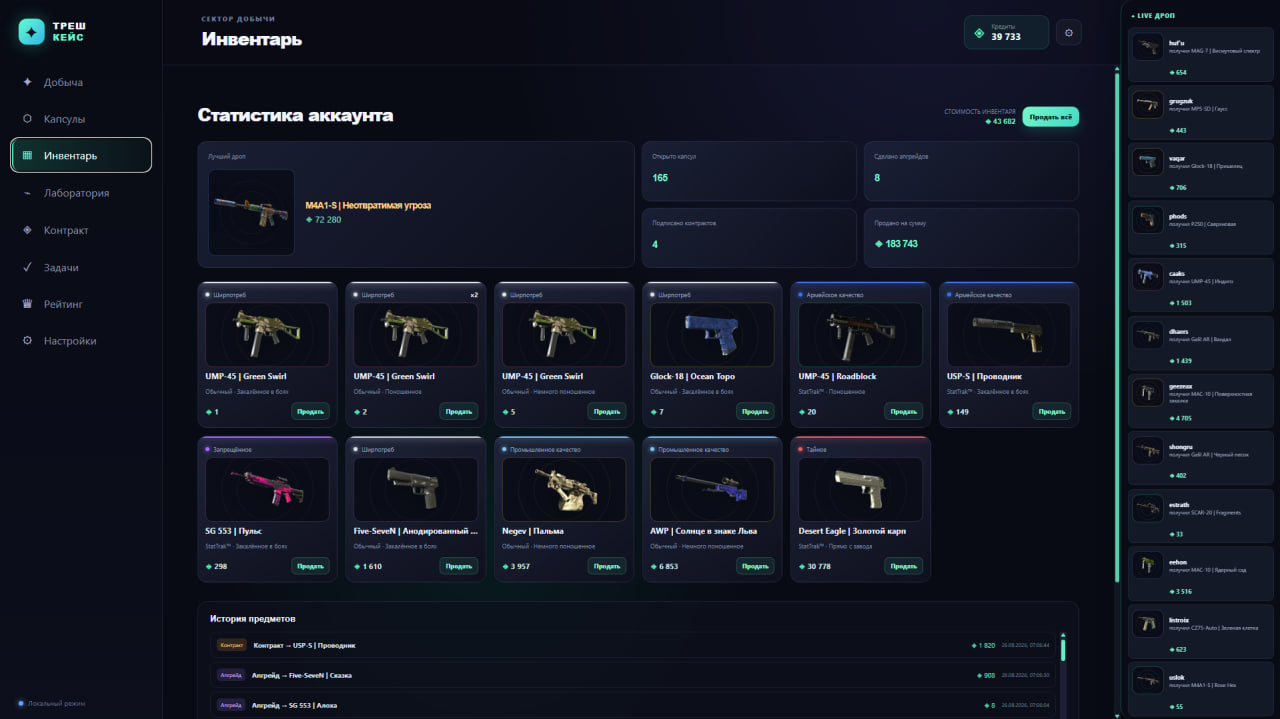Image resolution: width=1280 pixels, height=719 pixels.
Task: Sell the UMP-45 | Roadblock
Action: pyautogui.click(x=903, y=412)
